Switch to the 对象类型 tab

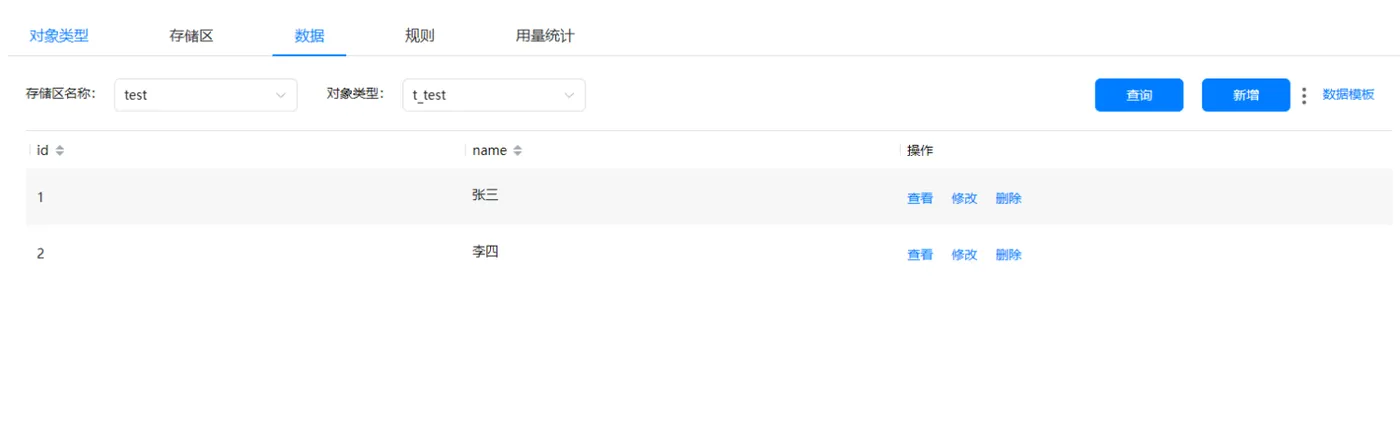59,36
